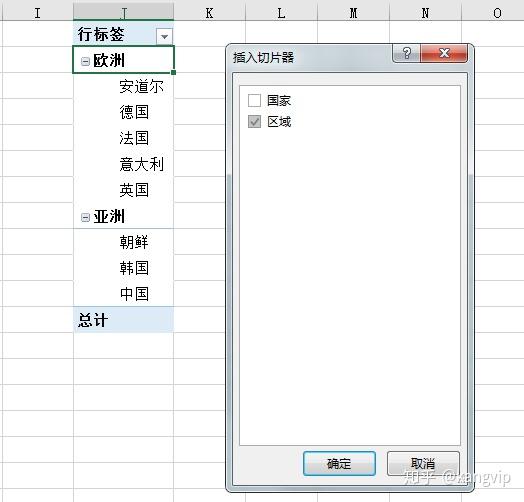The image size is (524, 502).
Task: Collapse the 亚洲 group
Action: click(x=86, y=218)
